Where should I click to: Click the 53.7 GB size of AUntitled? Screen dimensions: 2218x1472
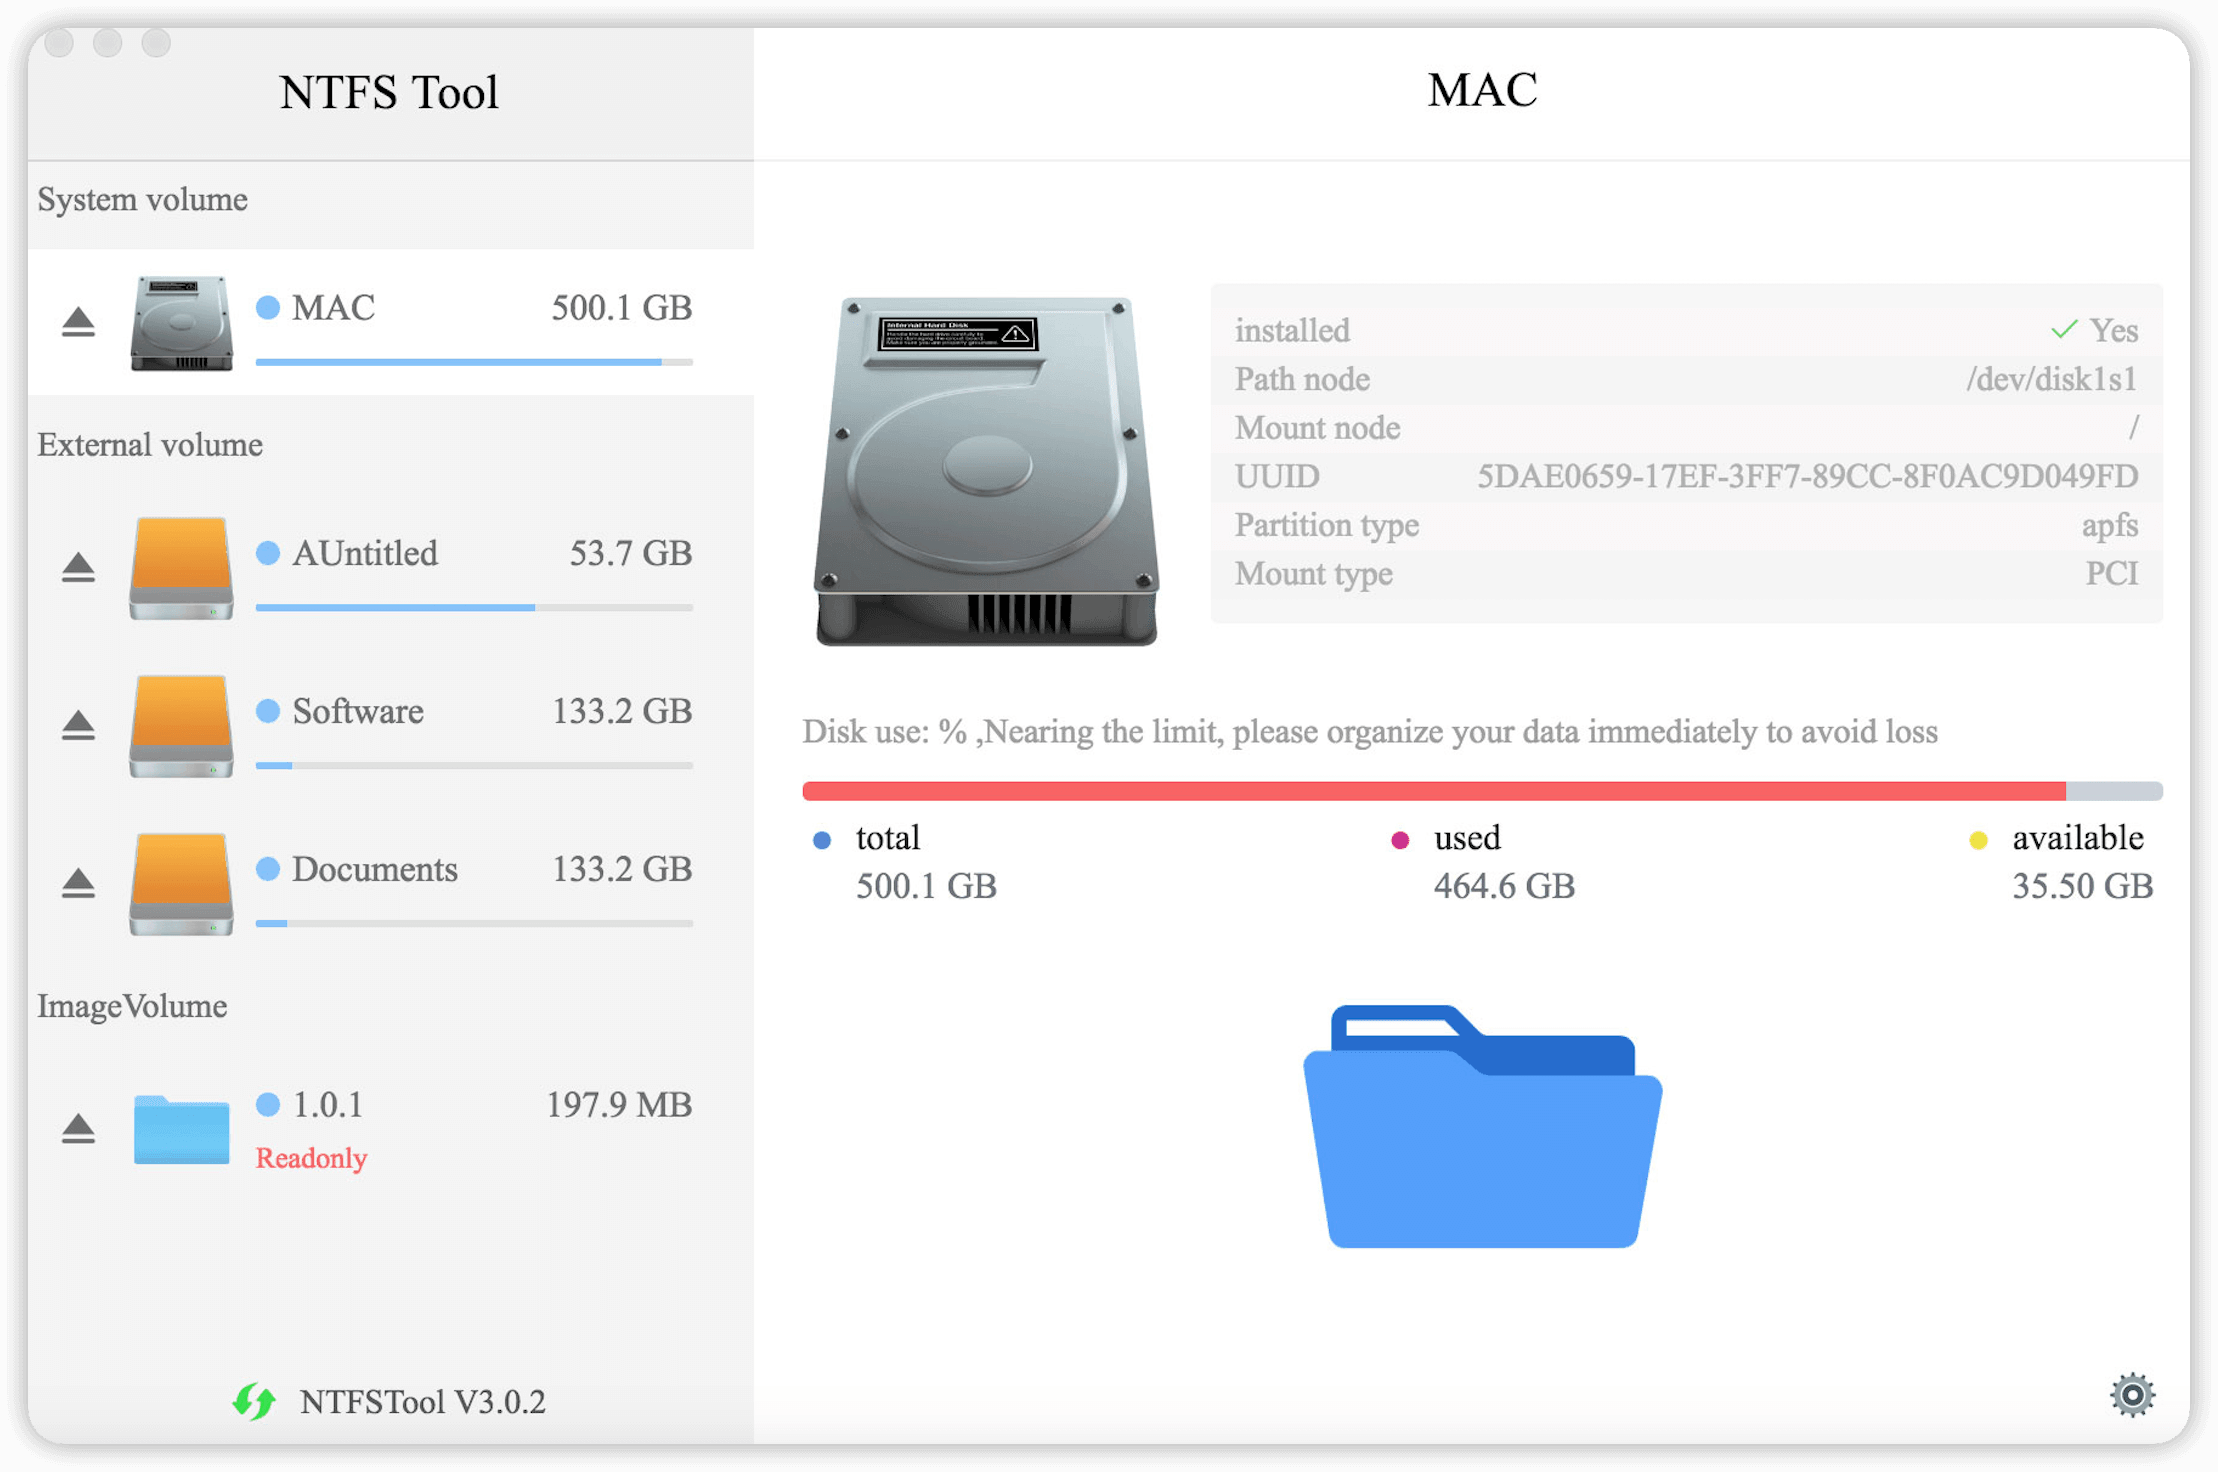pyautogui.click(x=631, y=553)
